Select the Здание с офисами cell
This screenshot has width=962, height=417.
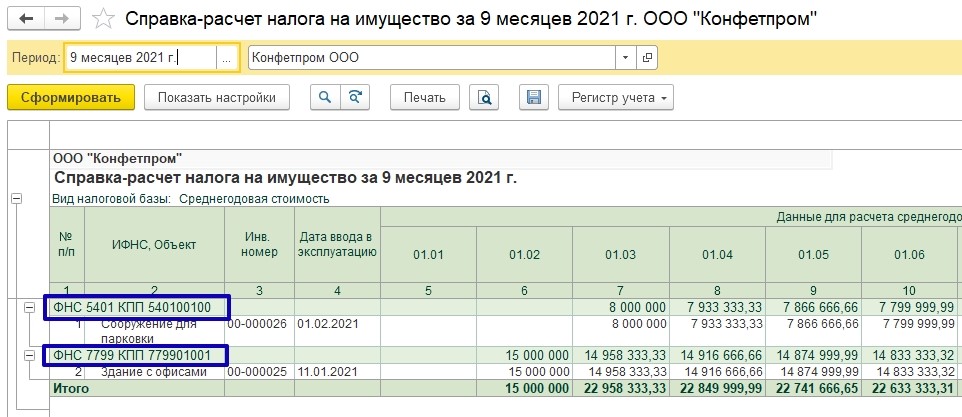tap(155, 372)
